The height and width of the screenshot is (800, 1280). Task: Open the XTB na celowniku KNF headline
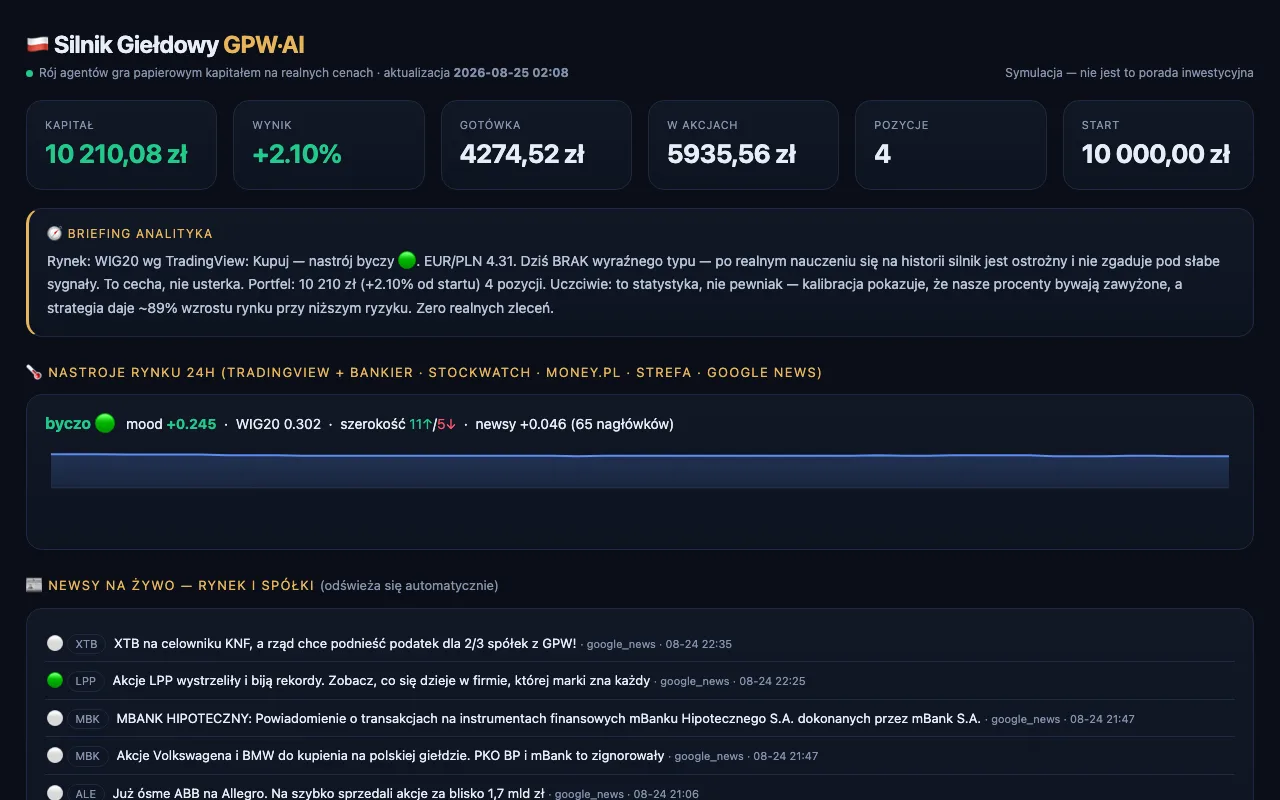pyautogui.click(x=345, y=643)
